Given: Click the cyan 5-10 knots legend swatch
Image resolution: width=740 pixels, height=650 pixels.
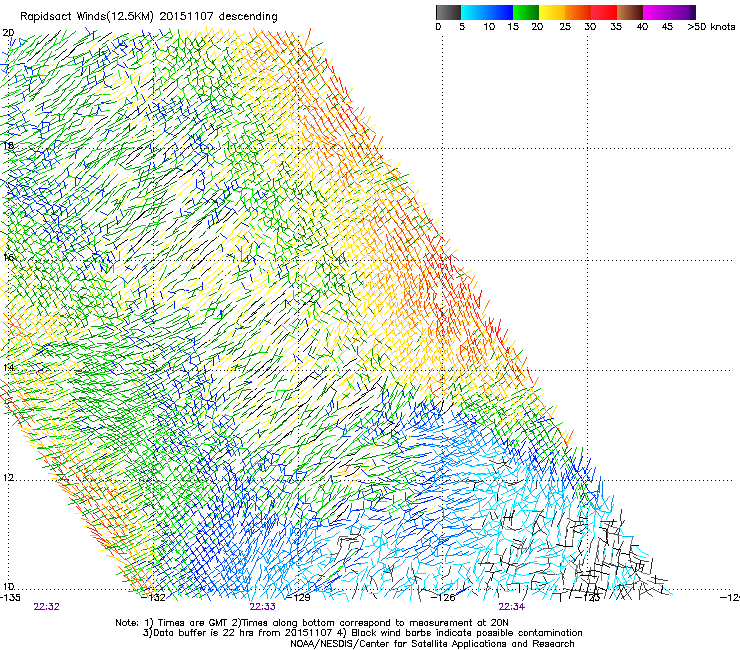Looking at the screenshot, I should coord(474,12).
